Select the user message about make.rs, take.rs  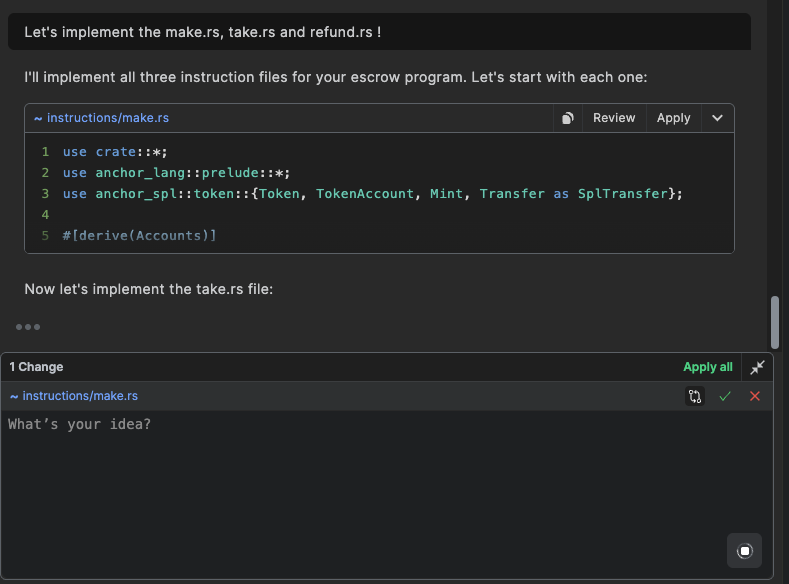(202, 32)
